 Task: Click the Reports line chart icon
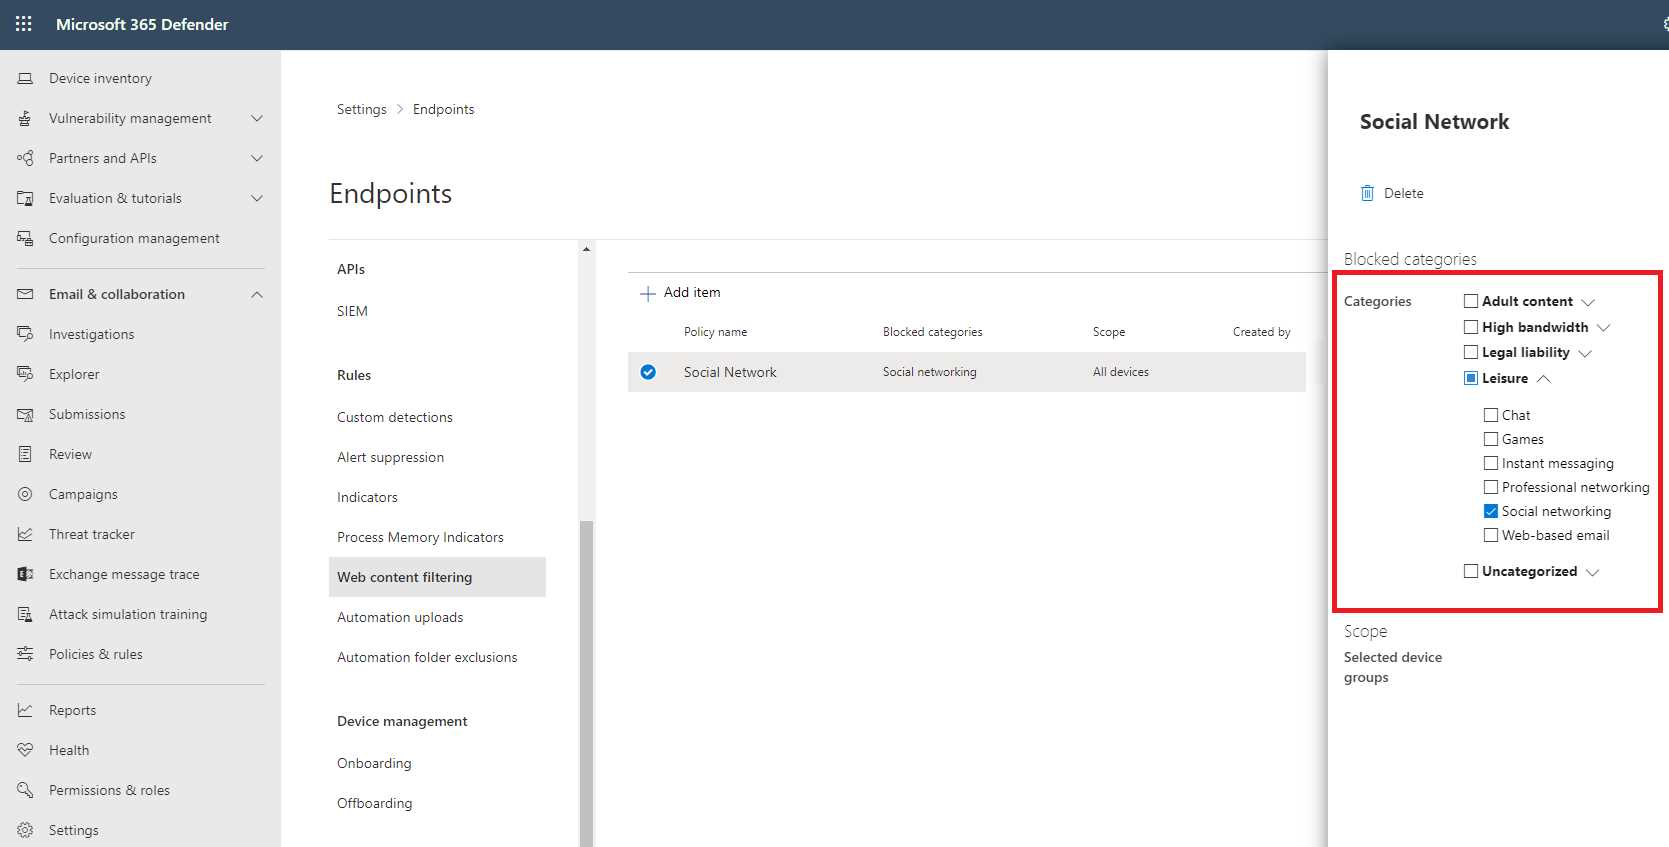tap(25, 710)
